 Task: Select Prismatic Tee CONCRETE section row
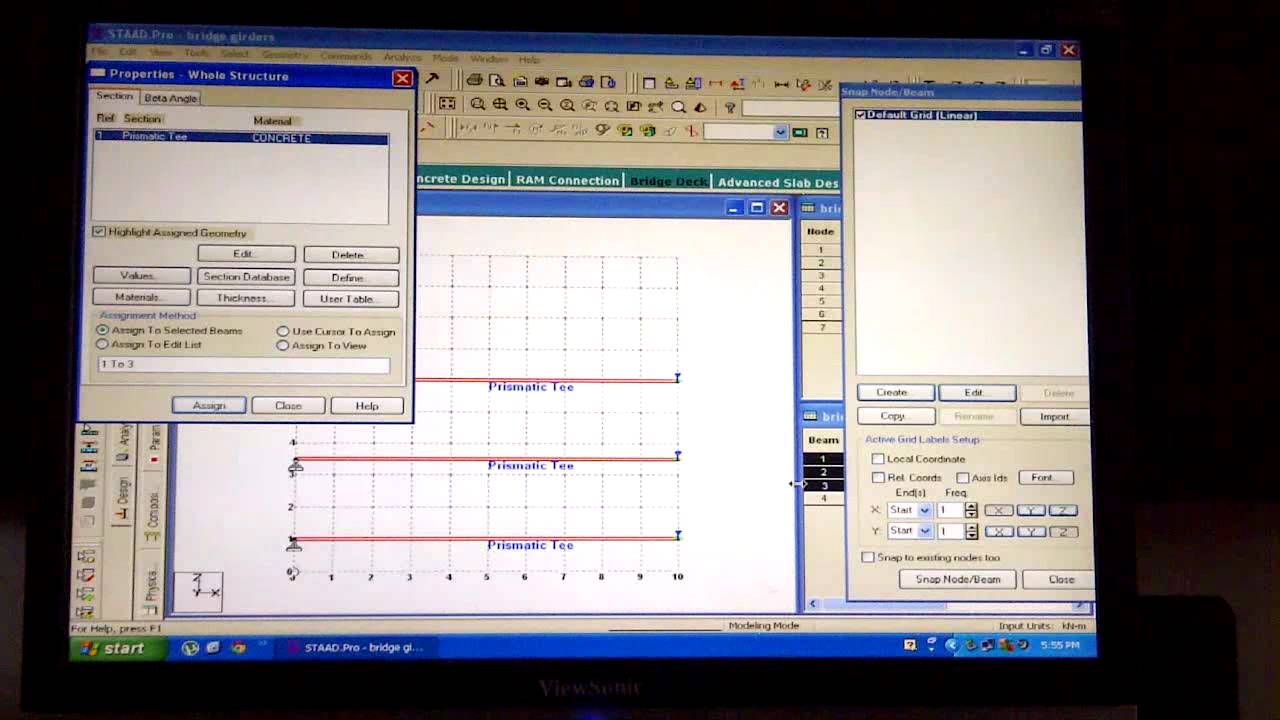pyautogui.click(x=241, y=137)
